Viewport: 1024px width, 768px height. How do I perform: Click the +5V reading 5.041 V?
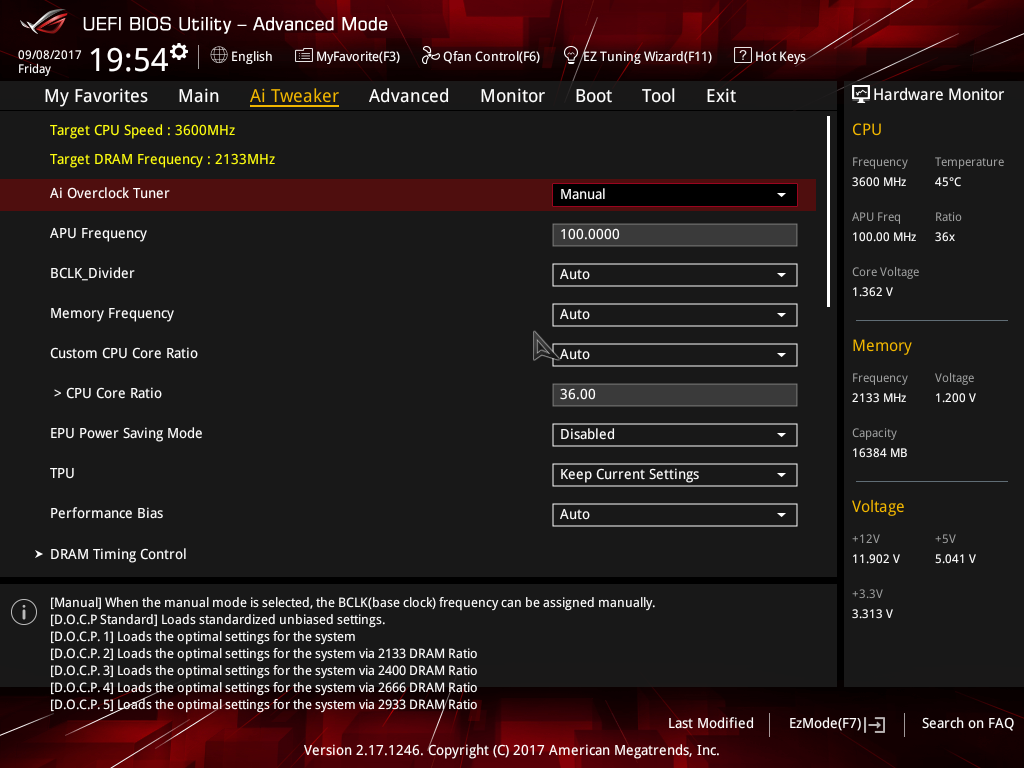(x=955, y=559)
